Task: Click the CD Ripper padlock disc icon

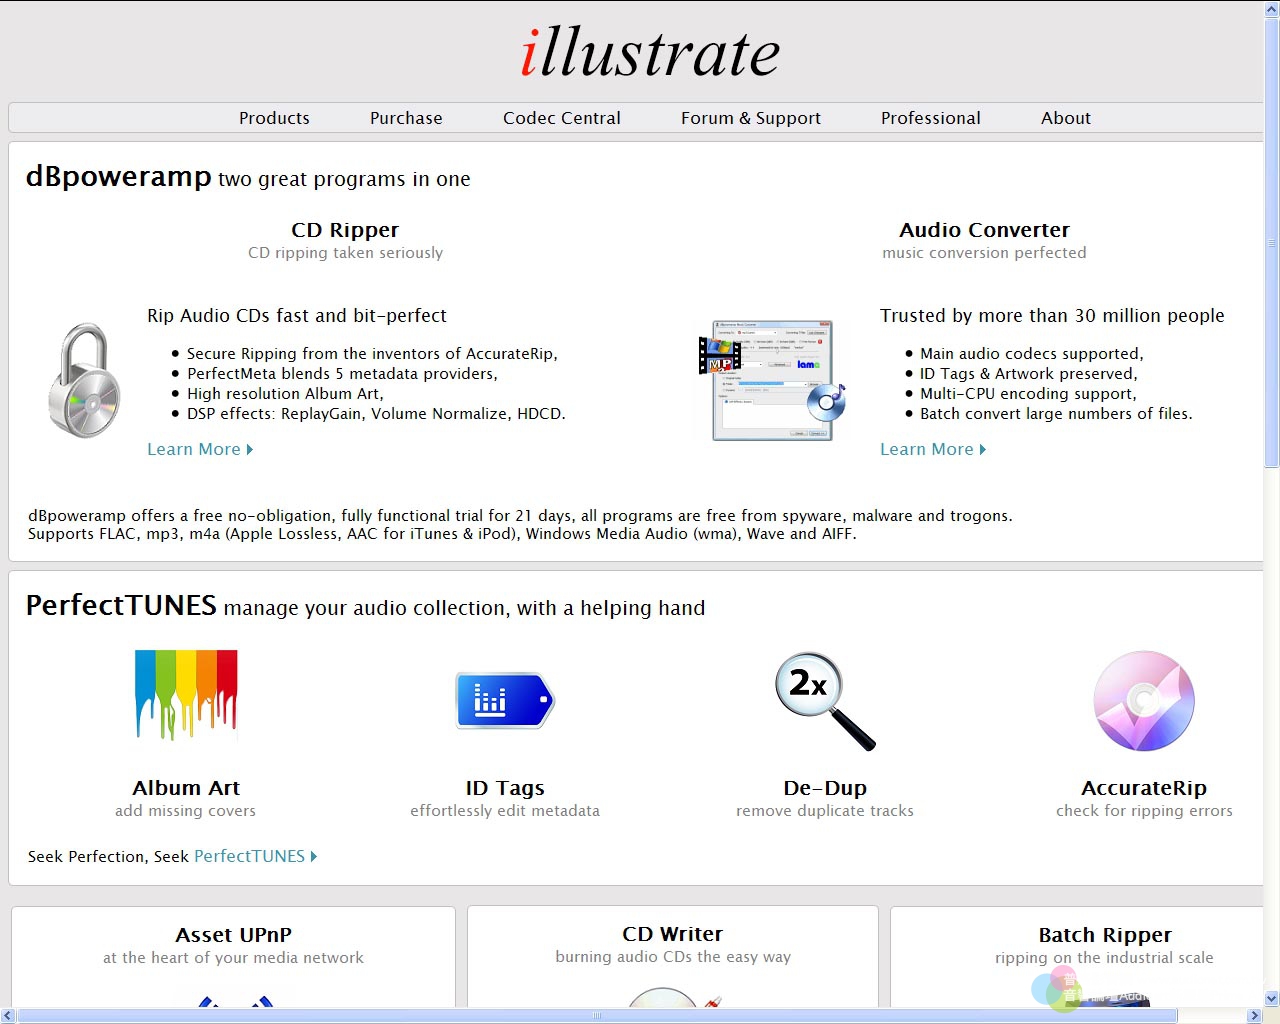Action: [84, 380]
